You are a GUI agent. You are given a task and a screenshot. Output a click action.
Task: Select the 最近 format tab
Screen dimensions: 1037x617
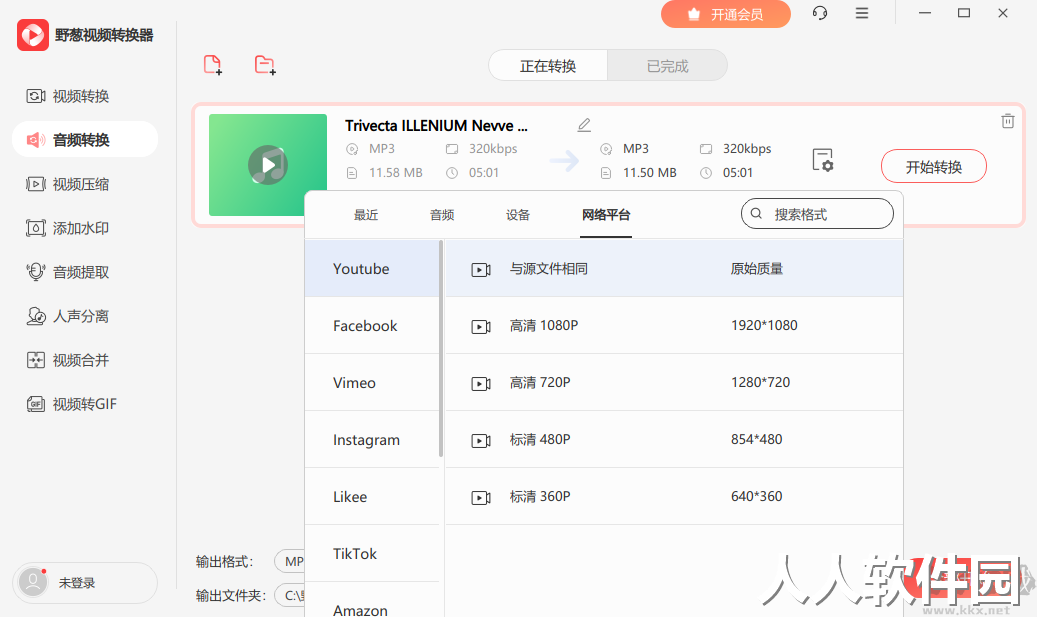tap(366, 215)
